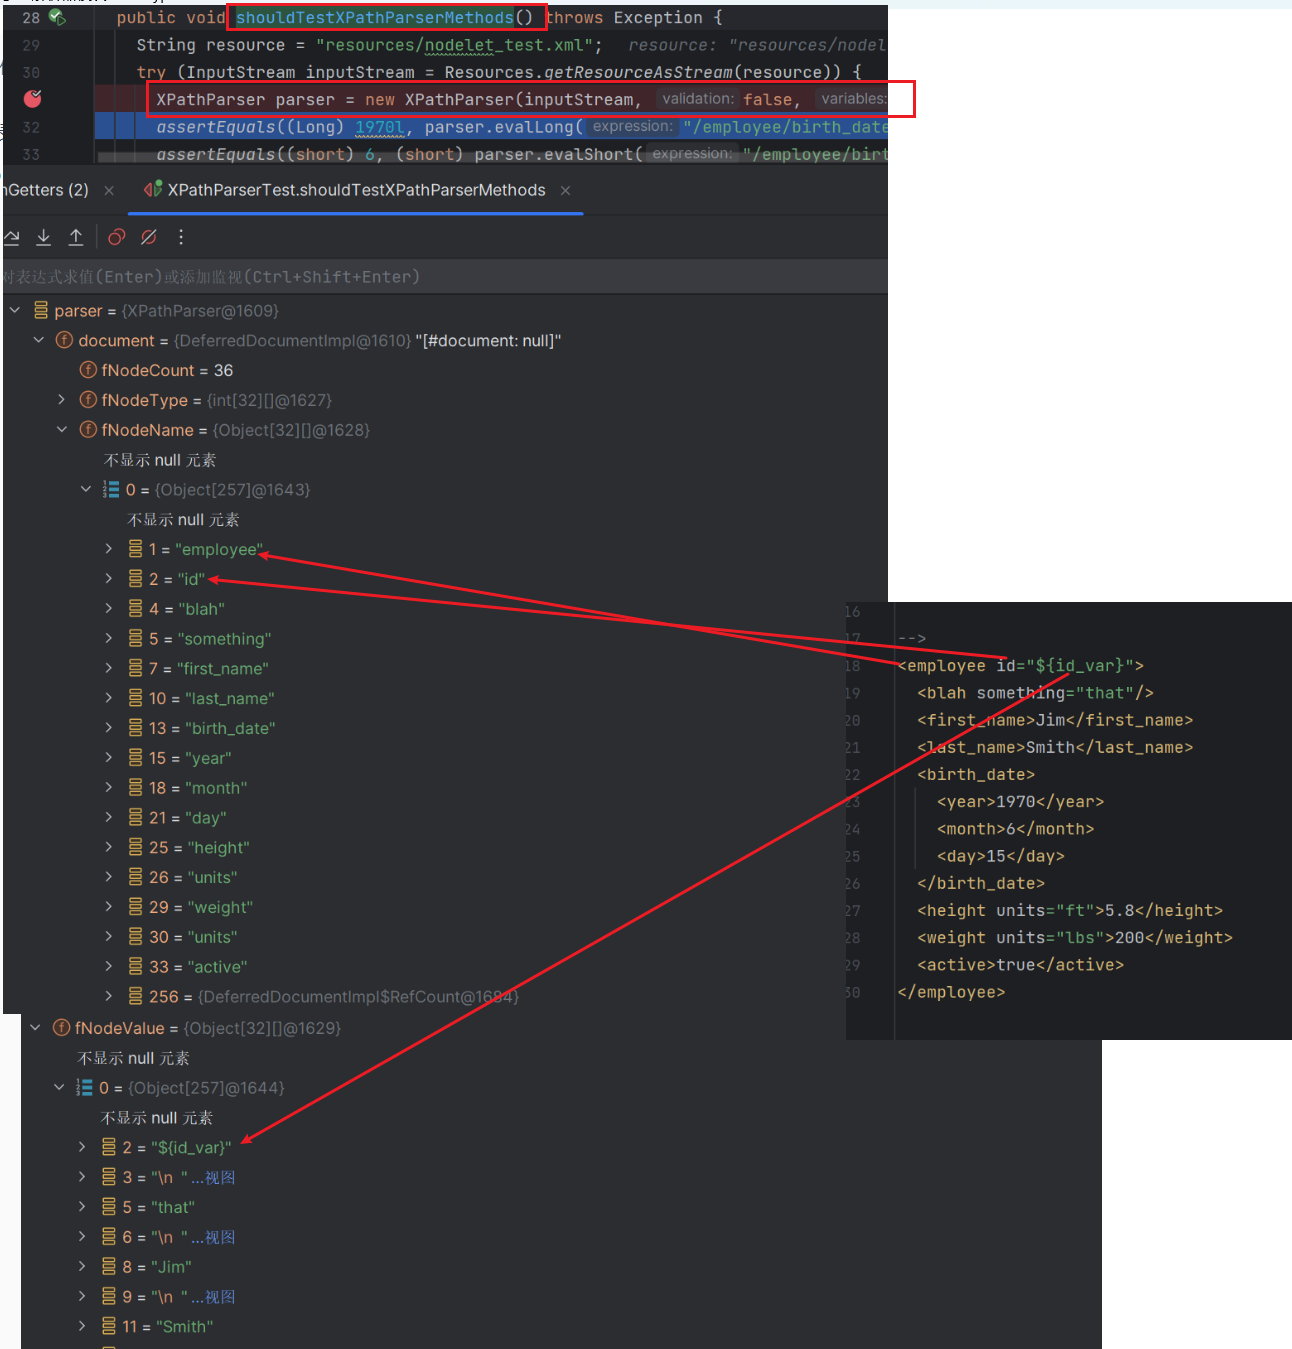
Task: Click the field icon beside fNodeType
Action: point(88,400)
